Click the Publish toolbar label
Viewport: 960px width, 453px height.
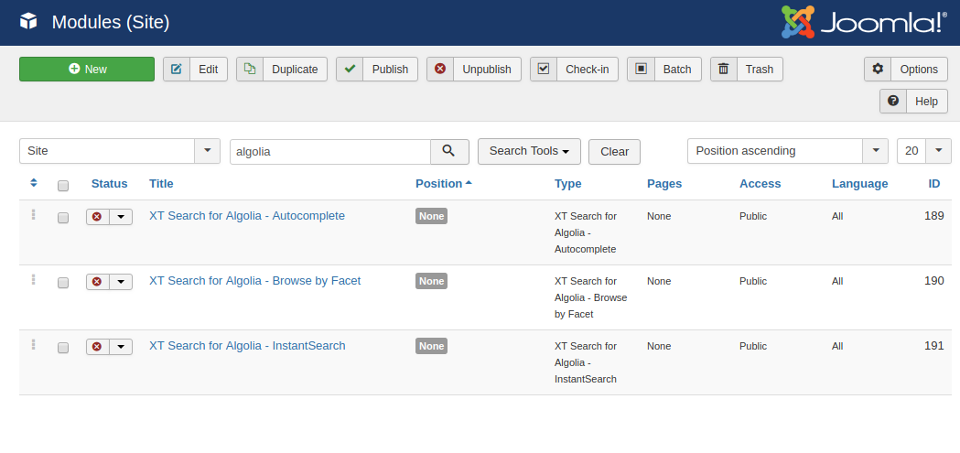(x=390, y=69)
